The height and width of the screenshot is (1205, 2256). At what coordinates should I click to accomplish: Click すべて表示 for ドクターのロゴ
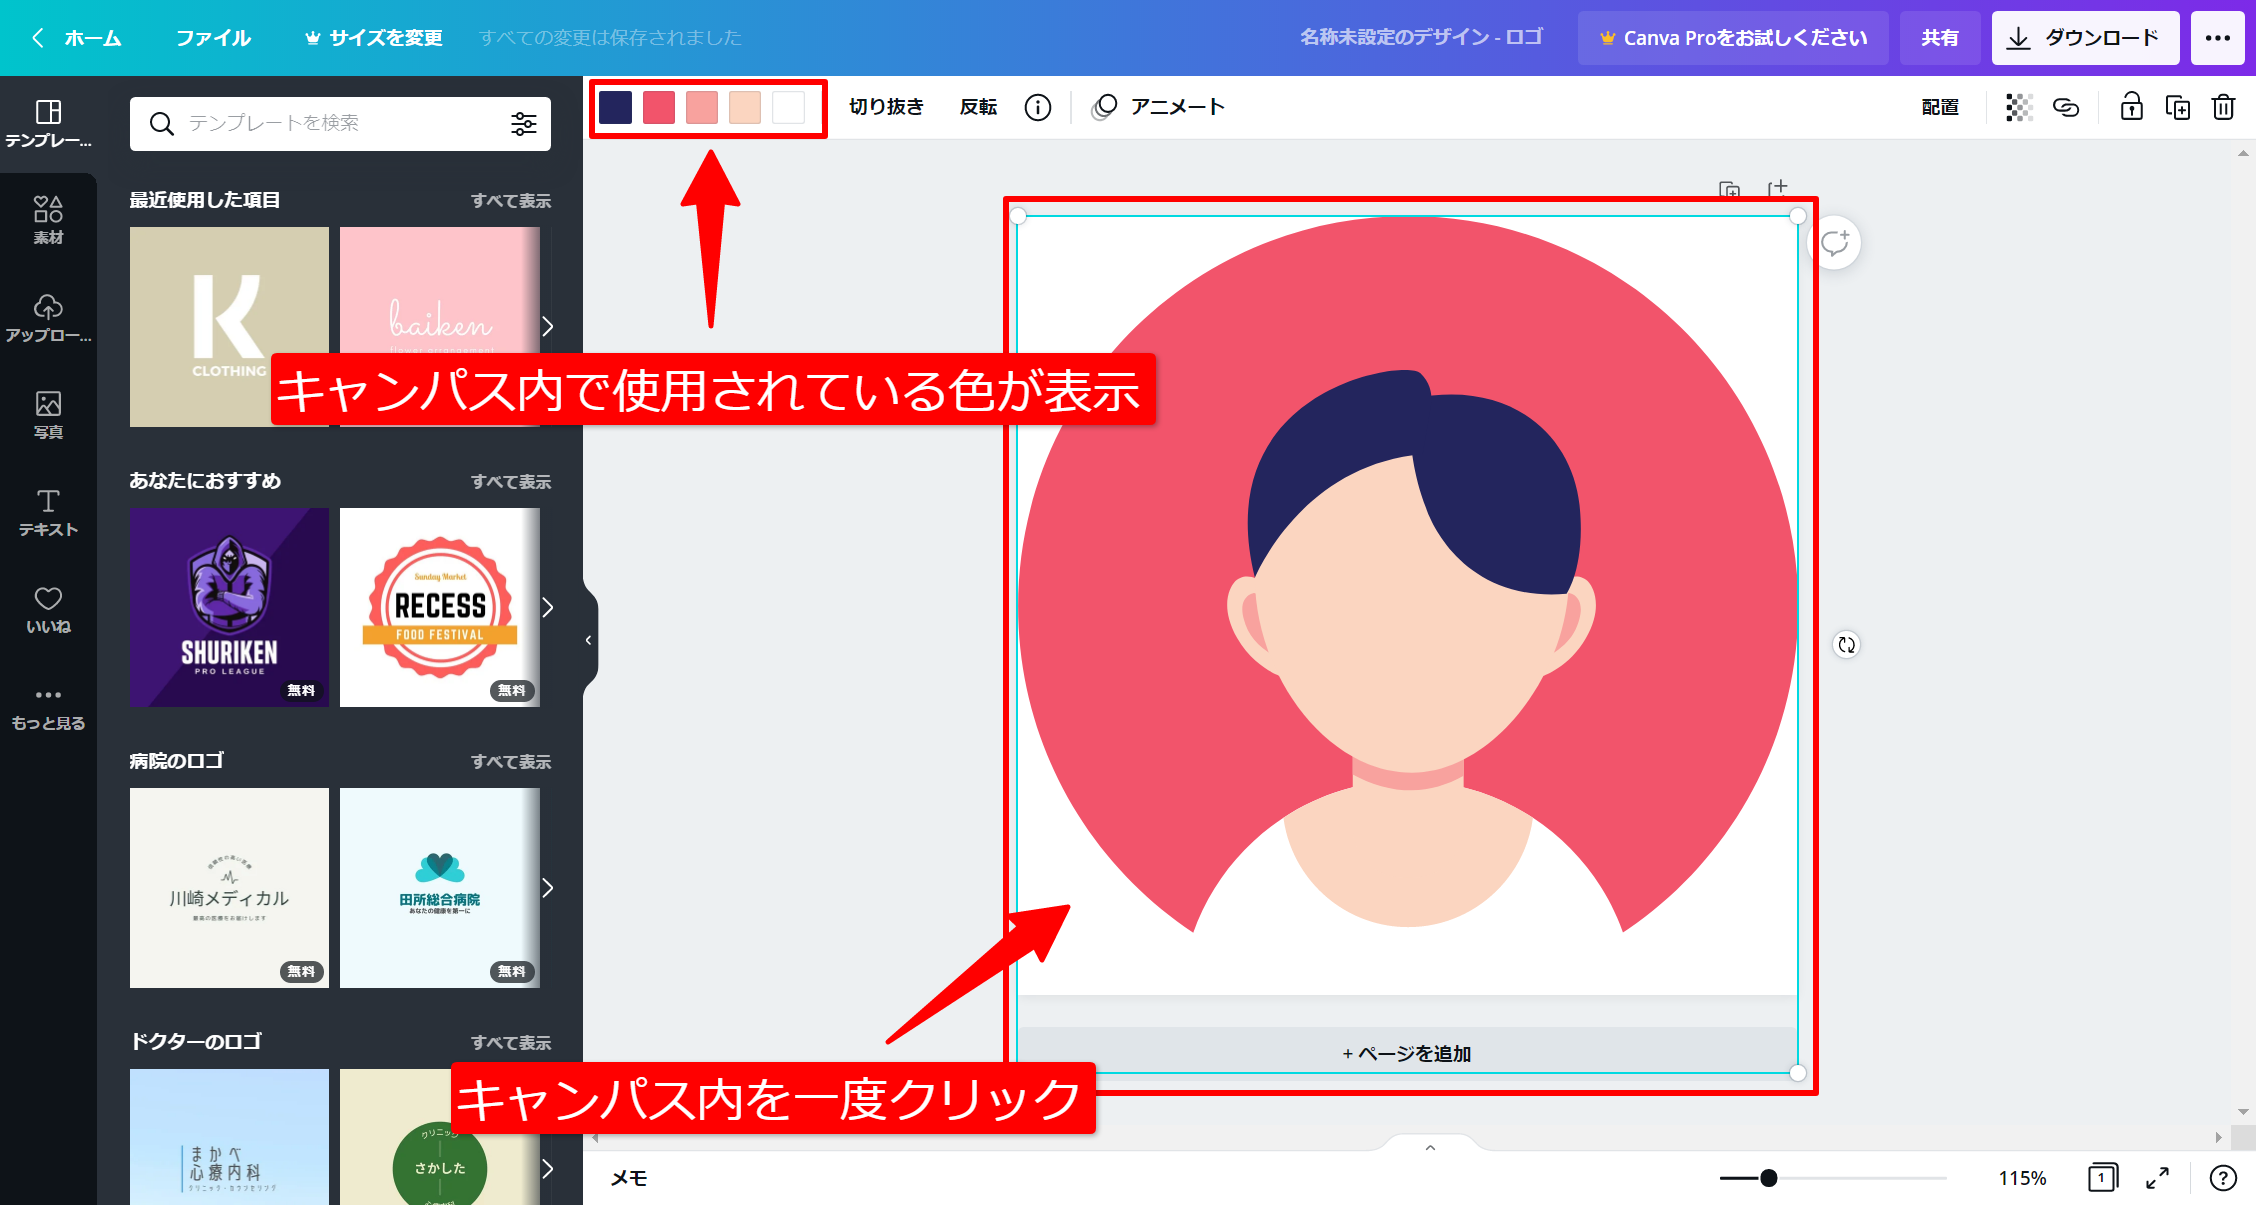click(511, 1043)
